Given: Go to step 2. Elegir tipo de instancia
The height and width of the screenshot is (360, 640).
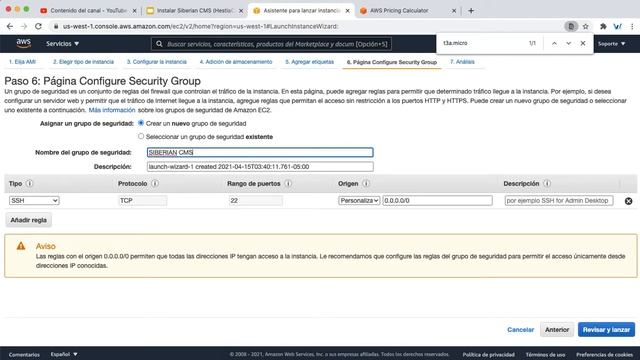Looking at the screenshot, I should pyautogui.click(x=83, y=62).
